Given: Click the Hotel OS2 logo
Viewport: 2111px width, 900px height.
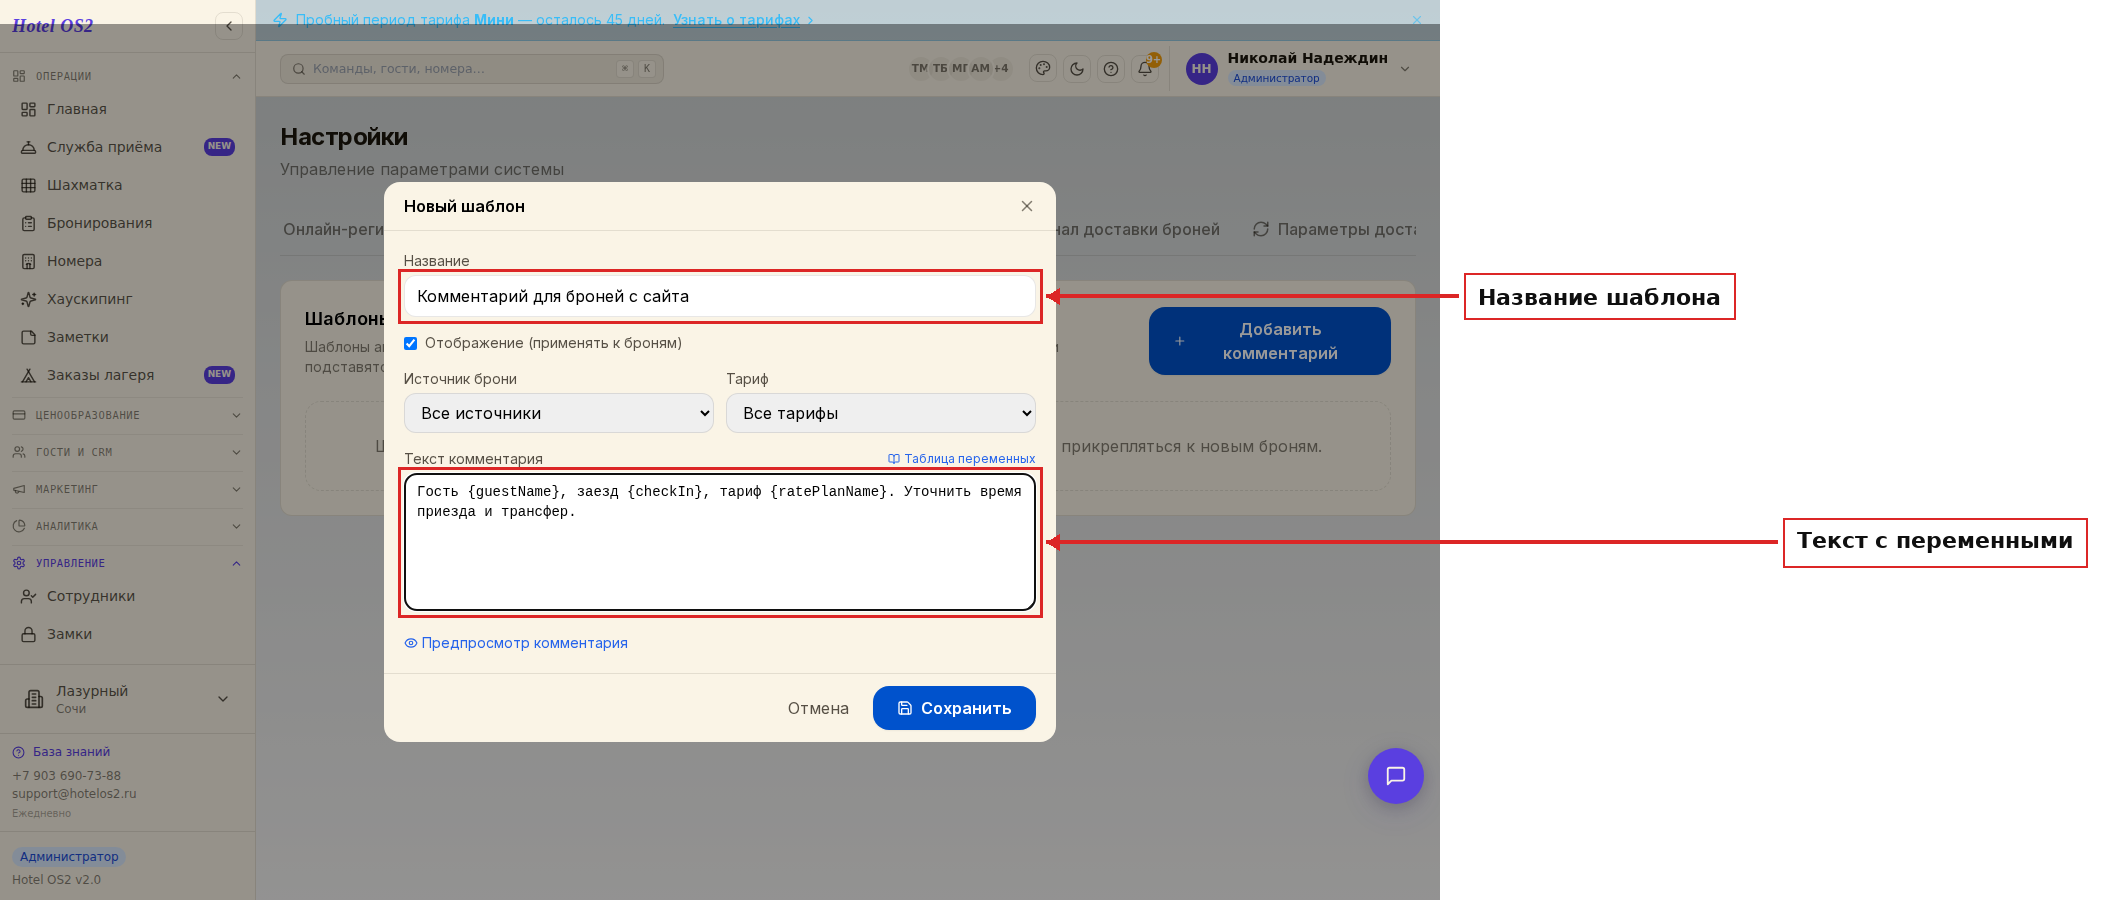Looking at the screenshot, I should (53, 26).
